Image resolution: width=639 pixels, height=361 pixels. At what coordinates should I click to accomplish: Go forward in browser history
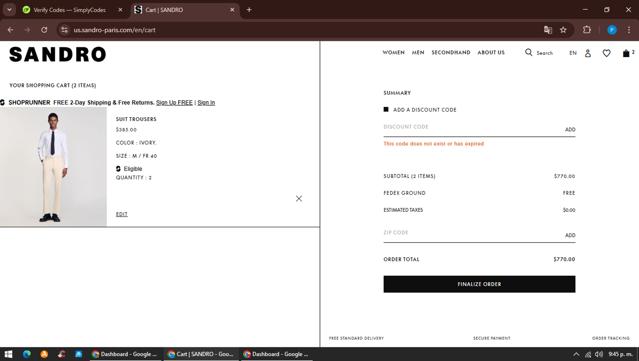(x=27, y=30)
